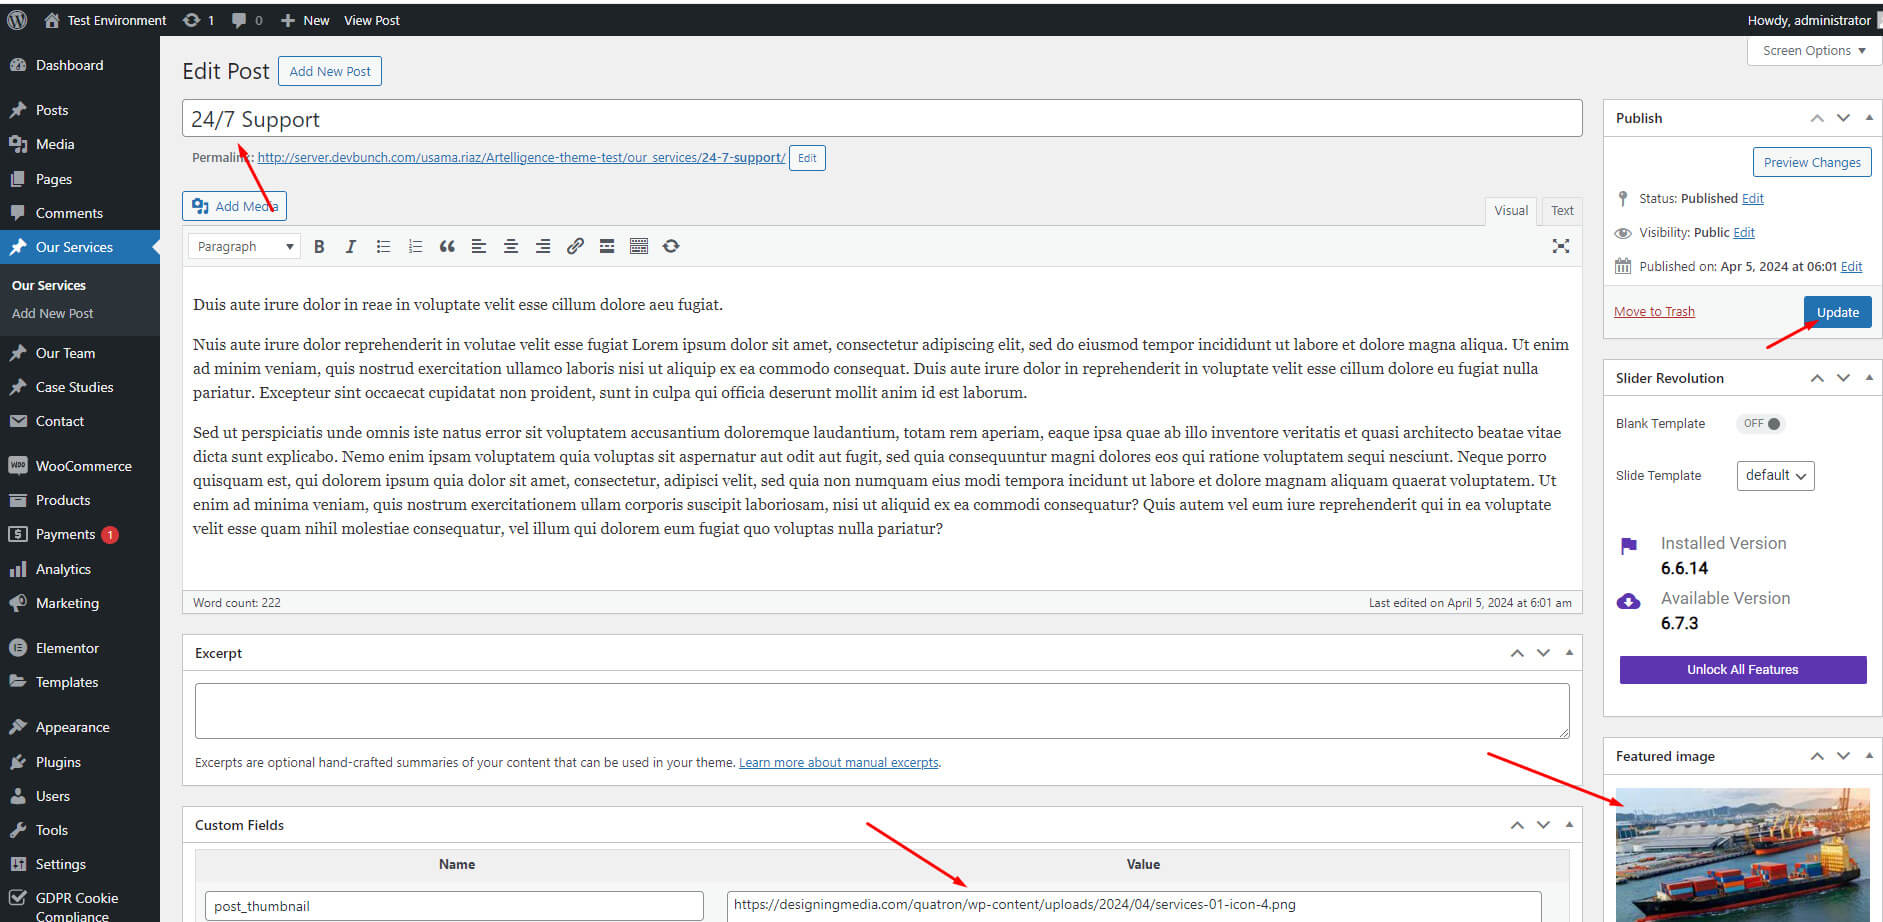Open Test Environment site link
This screenshot has height=922, width=1883.
click(106, 20)
